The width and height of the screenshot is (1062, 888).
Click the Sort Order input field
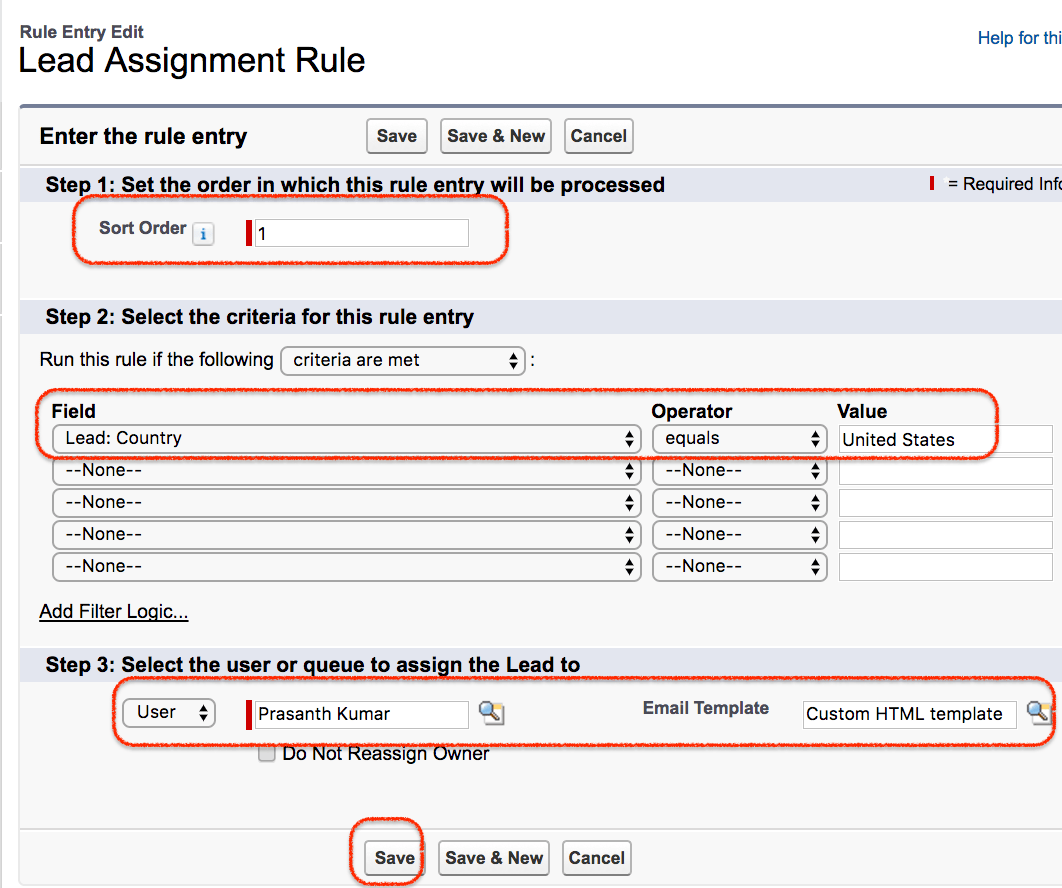[x=360, y=233]
